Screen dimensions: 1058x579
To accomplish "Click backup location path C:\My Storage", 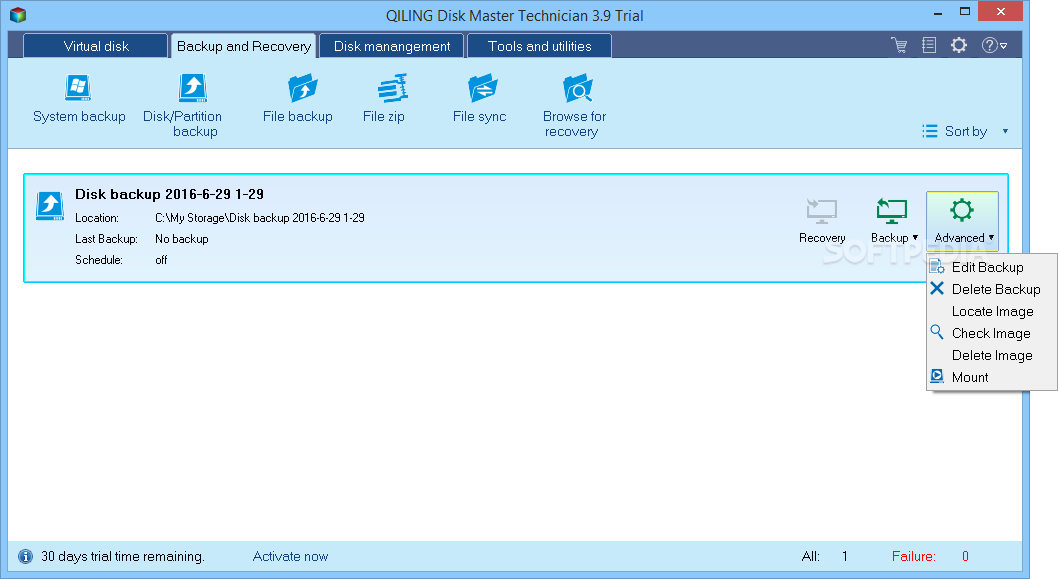I will (x=260, y=218).
